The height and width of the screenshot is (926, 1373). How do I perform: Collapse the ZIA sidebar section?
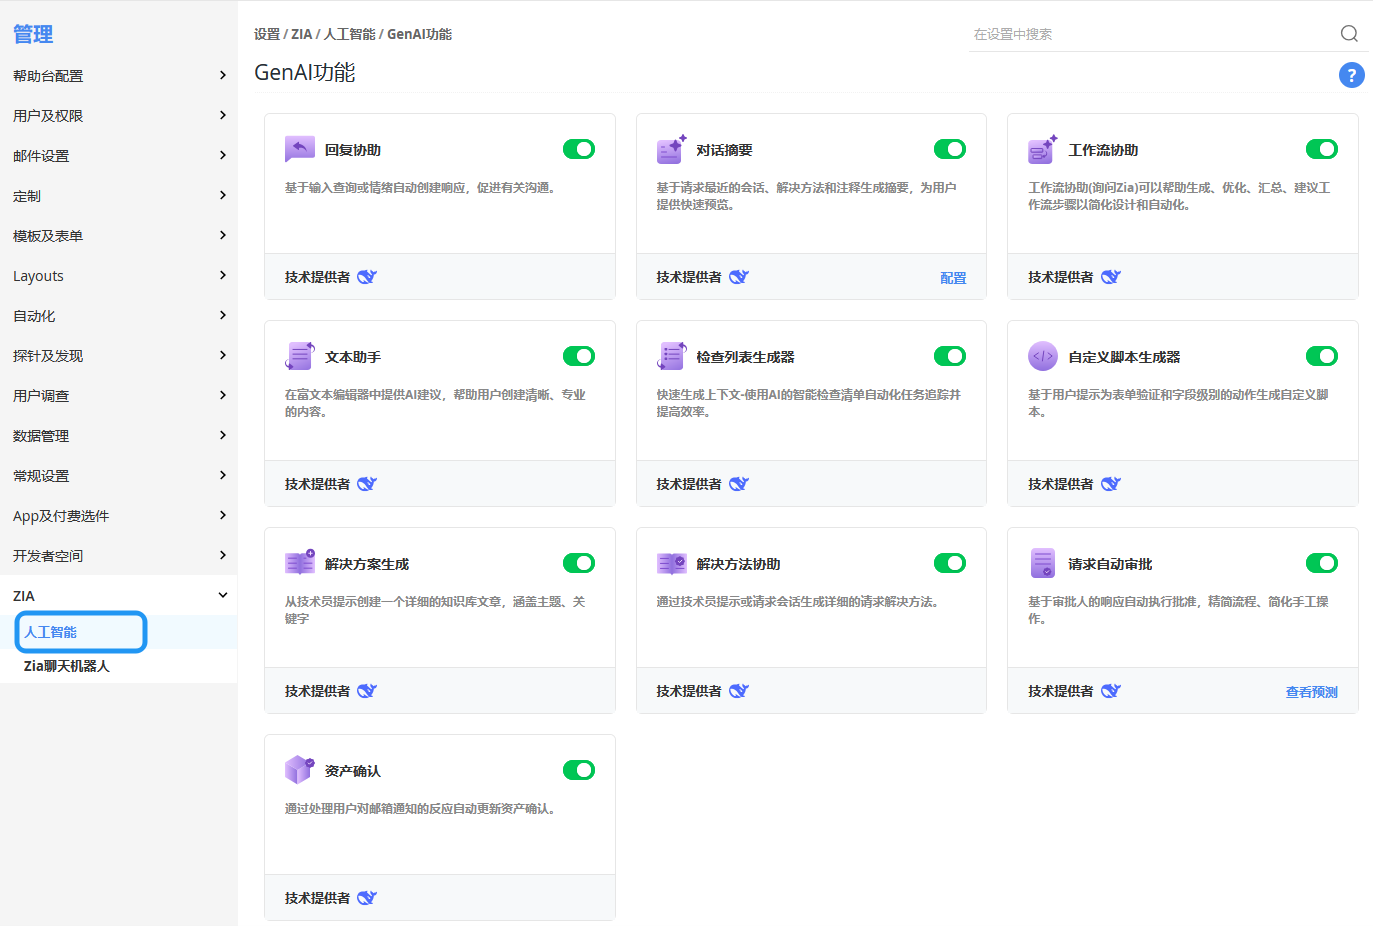[x=118, y=596]
